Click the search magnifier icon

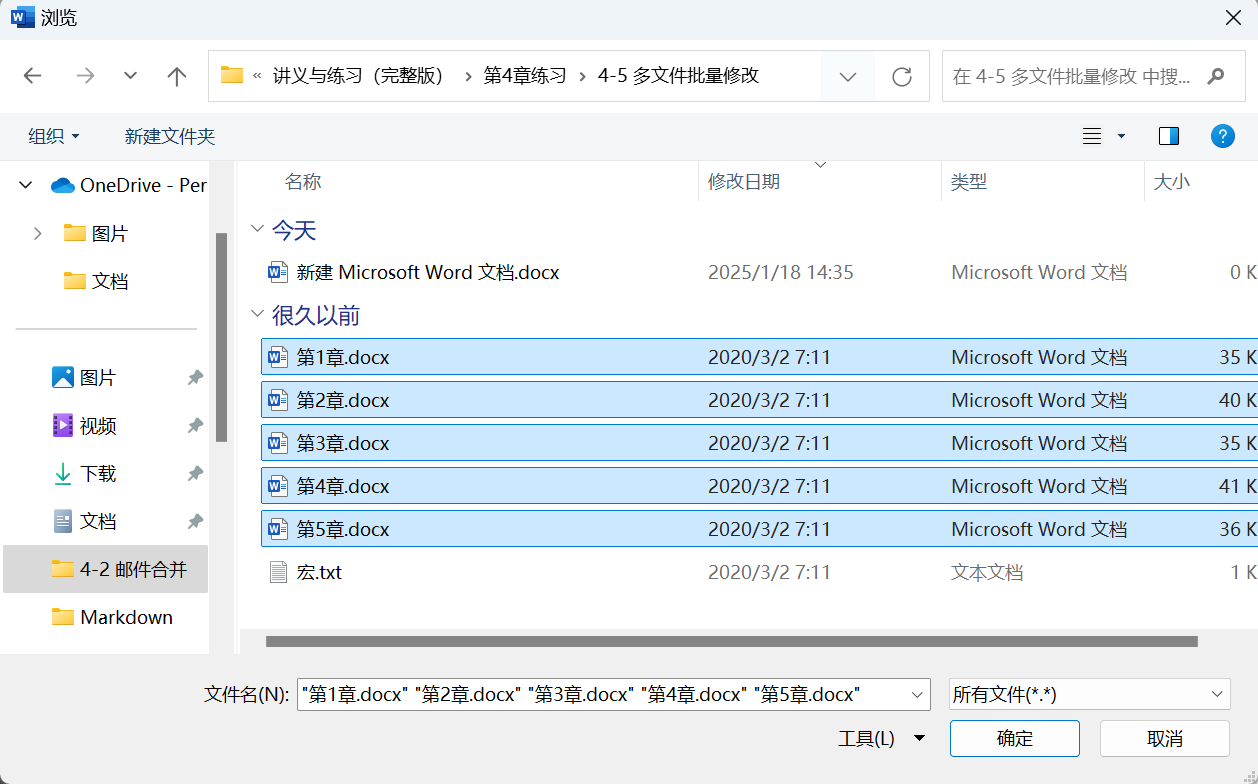[1216, 76]
